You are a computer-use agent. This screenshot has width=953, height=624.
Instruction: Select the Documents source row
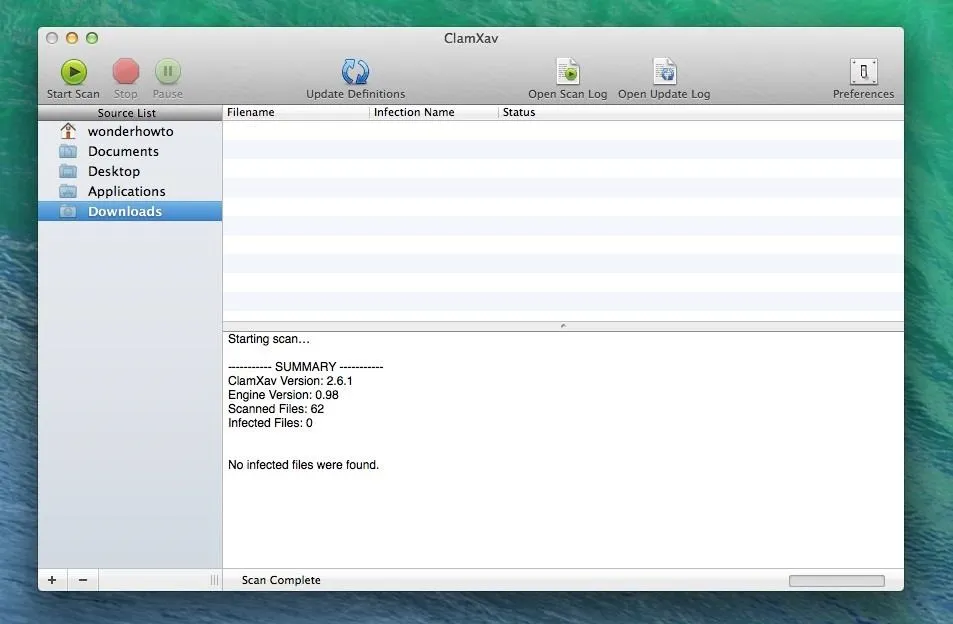pyautogui.click(x=130, y=151)
